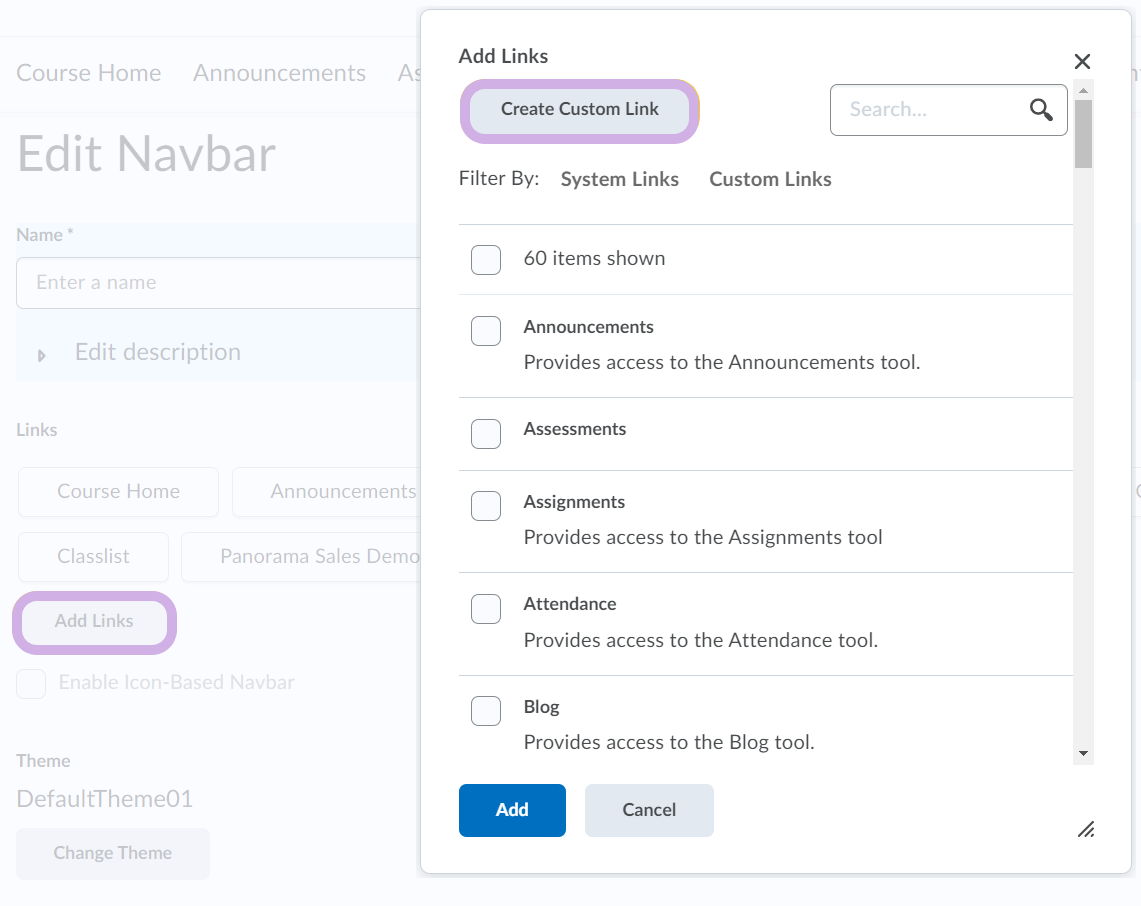The width and height of the screenshot is (1141, 906).
Task: Filter by System Links
Action: pos(619,180)
